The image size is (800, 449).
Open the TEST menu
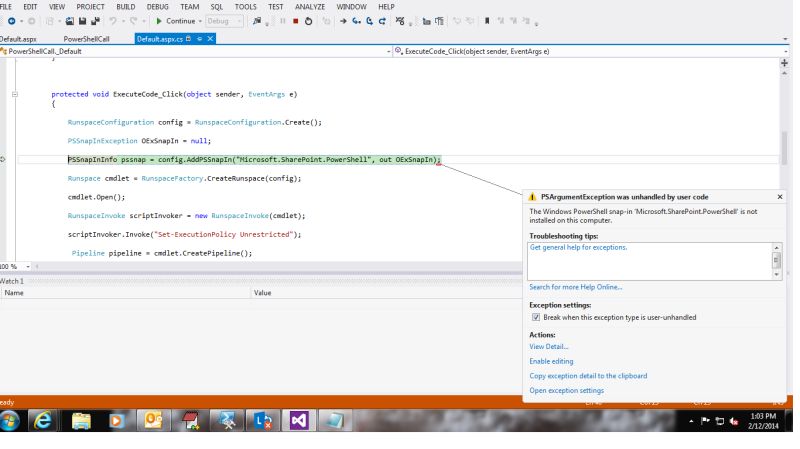tap(276, 7)
